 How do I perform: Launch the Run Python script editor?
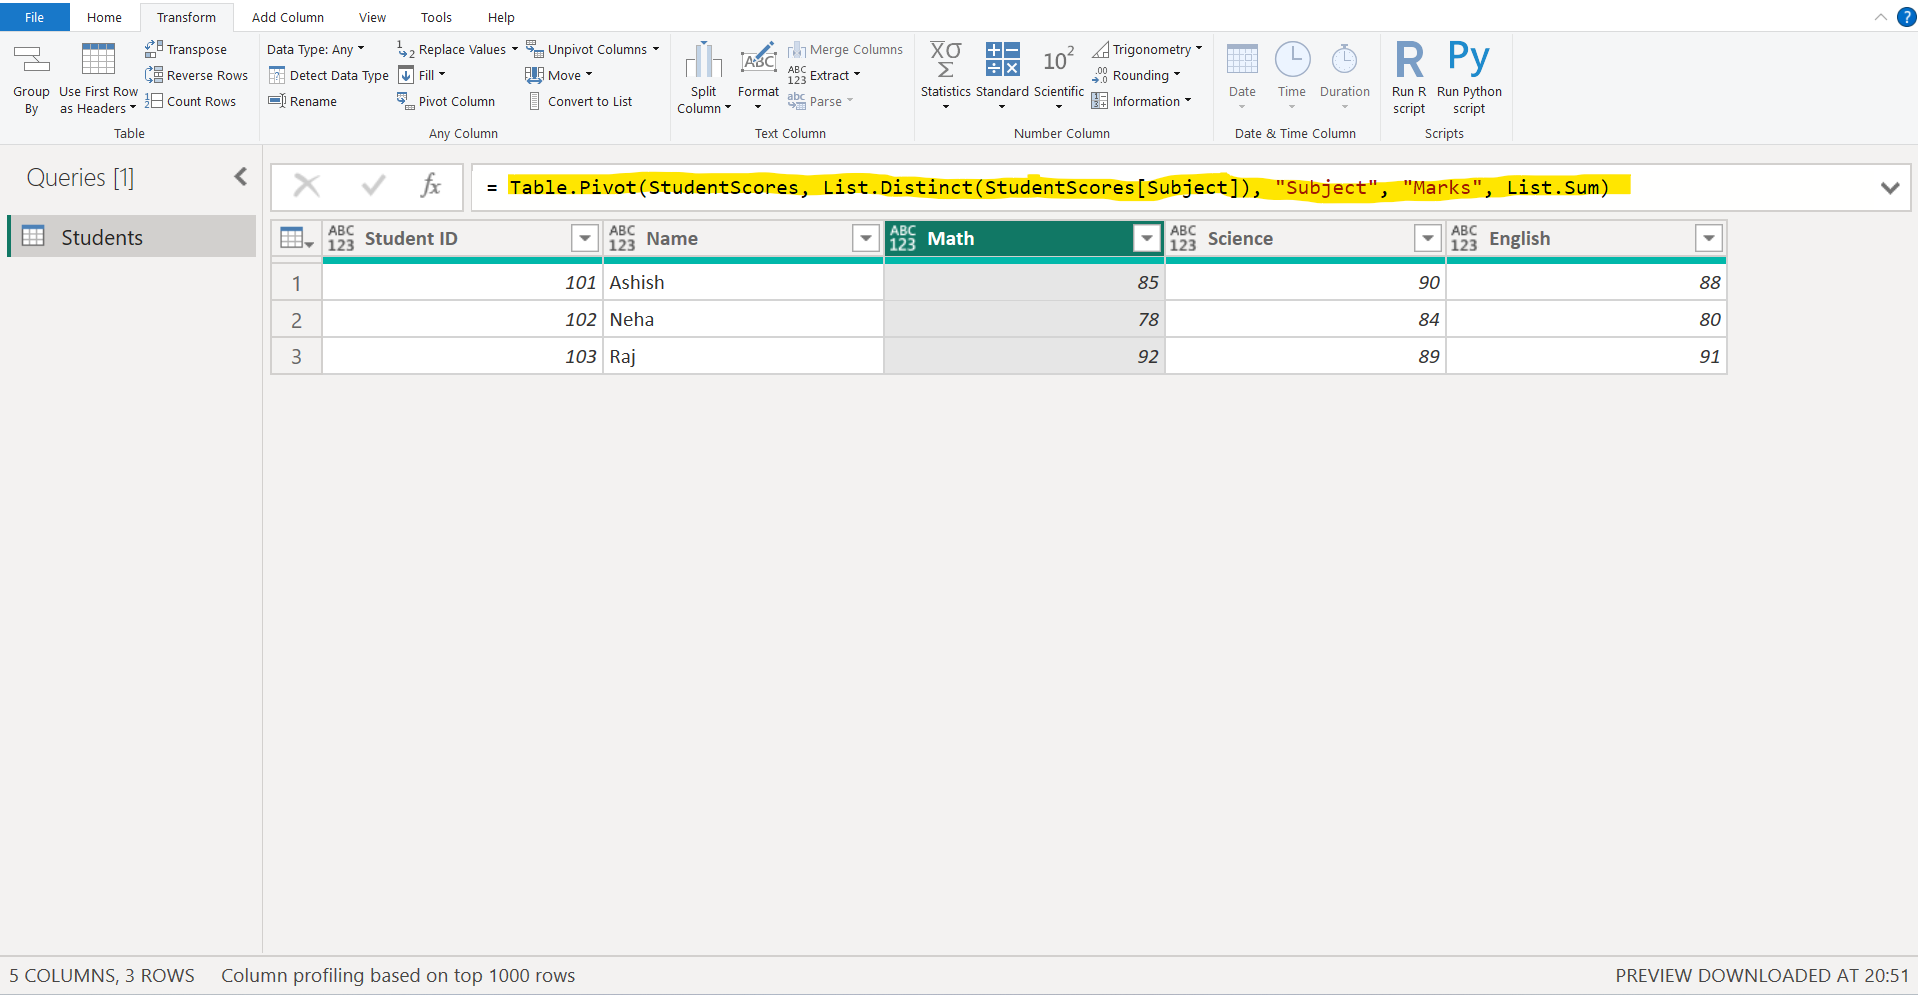tap(1468, 75)
